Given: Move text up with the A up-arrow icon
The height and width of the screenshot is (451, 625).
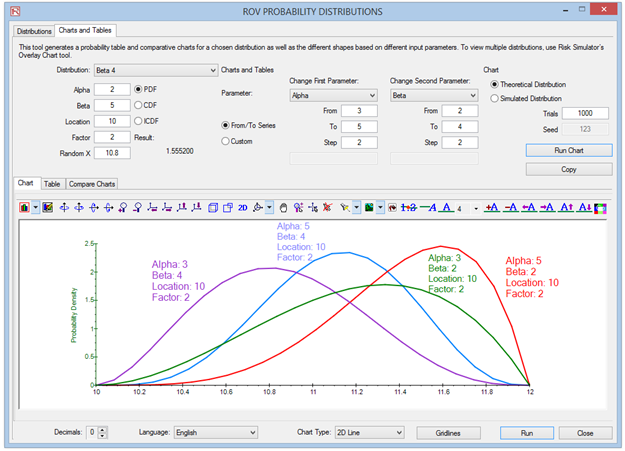Looking at the screenshot, I should [566, 207].
